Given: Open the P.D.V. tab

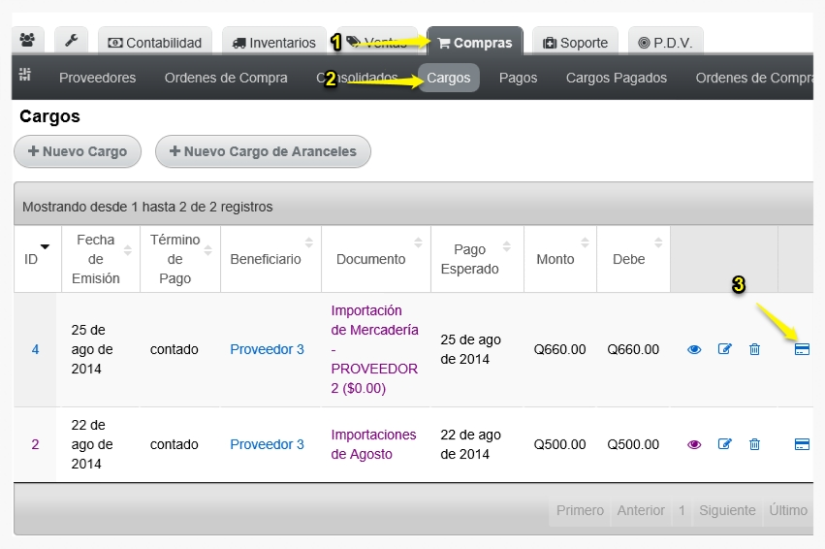Looking at the screenshot, I should 665,42.
